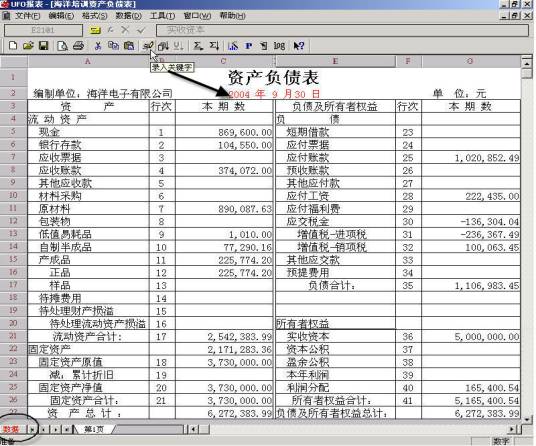Viewport: 536px width, 446px height.
Task: Open the 工具(T) menu
Action: tap(162, 16)
